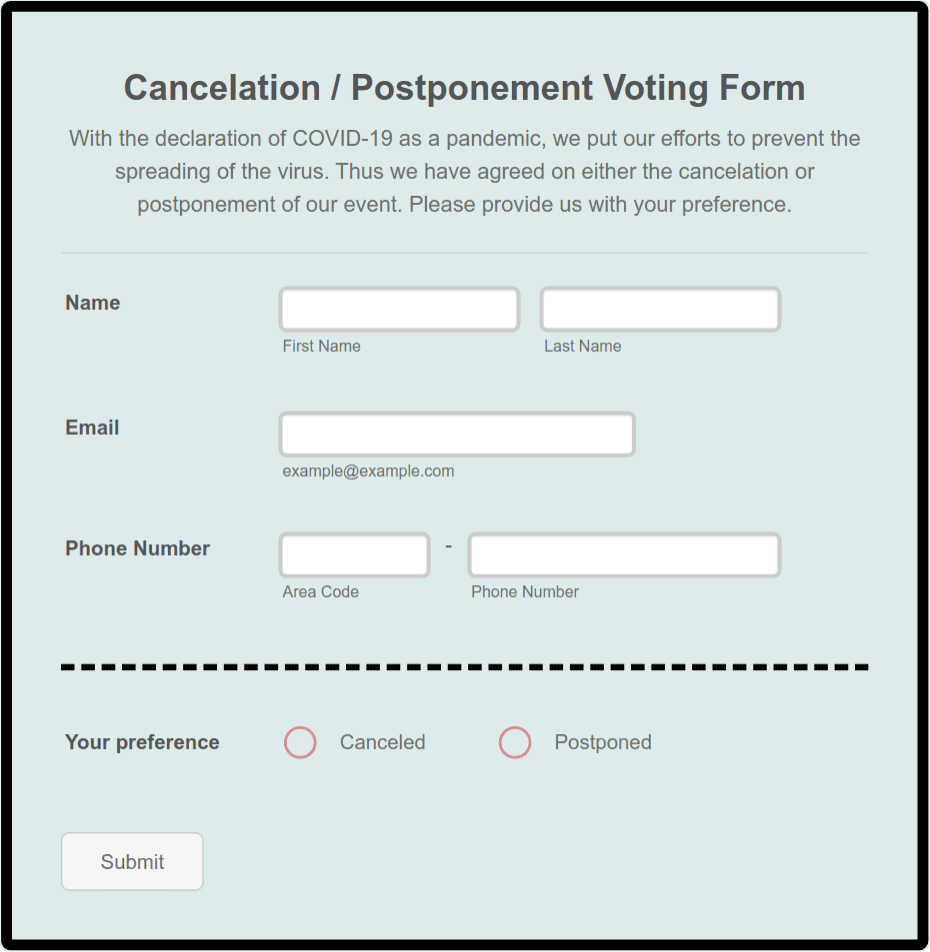
Task: Focus the Email address input
Action: point(456,433)
